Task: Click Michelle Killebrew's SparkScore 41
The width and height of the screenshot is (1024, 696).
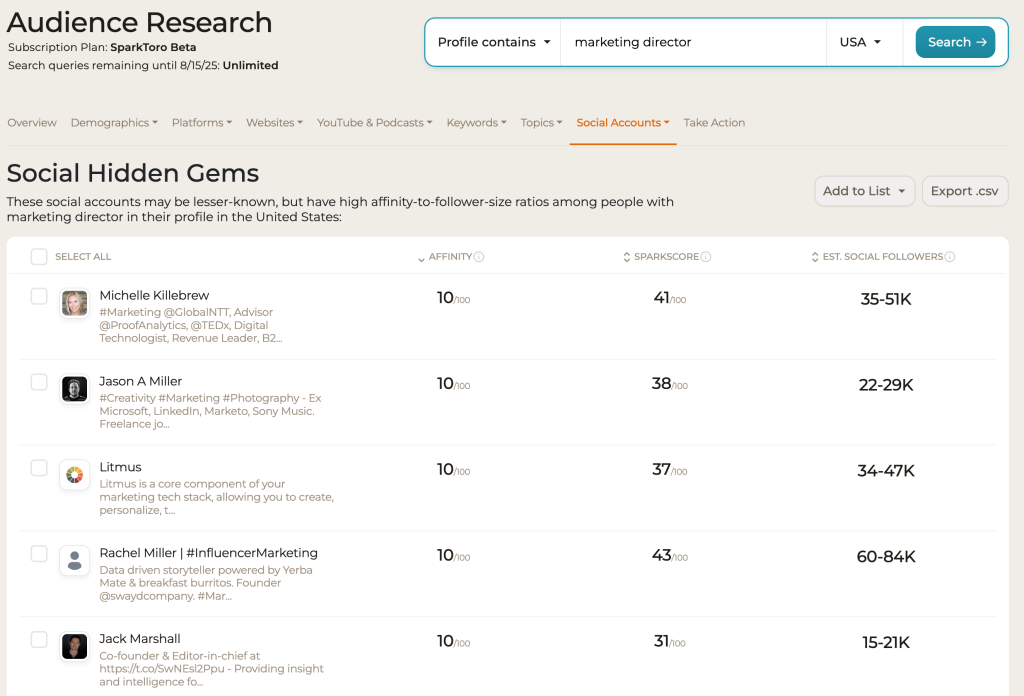Action: (669, 298)
